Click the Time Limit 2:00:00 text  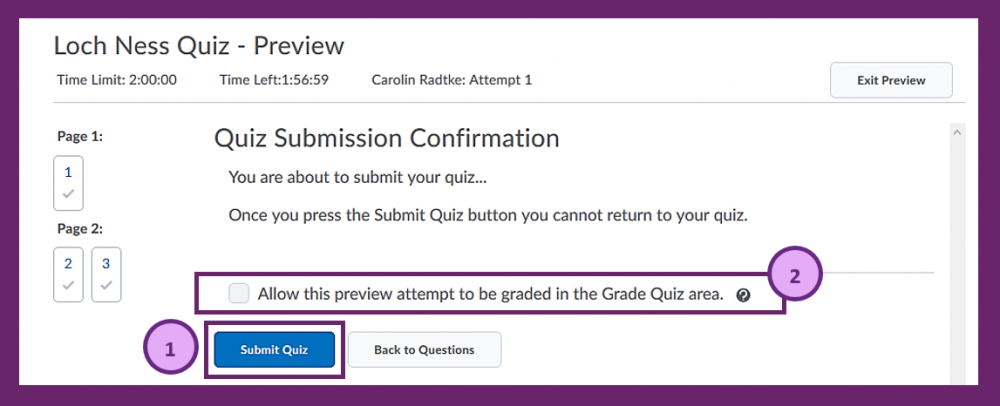[x=117, y=80]
